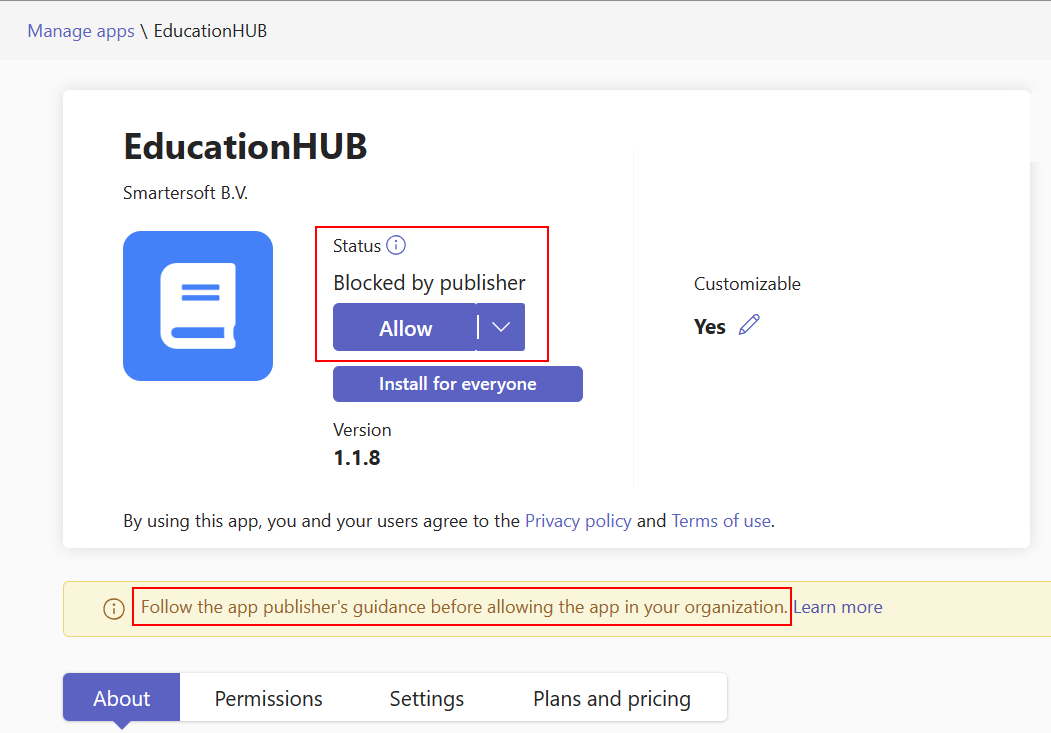The image size is (1051, 733).
Task: Select the blue EducationHUB book logo
Action: coord(197,305)
